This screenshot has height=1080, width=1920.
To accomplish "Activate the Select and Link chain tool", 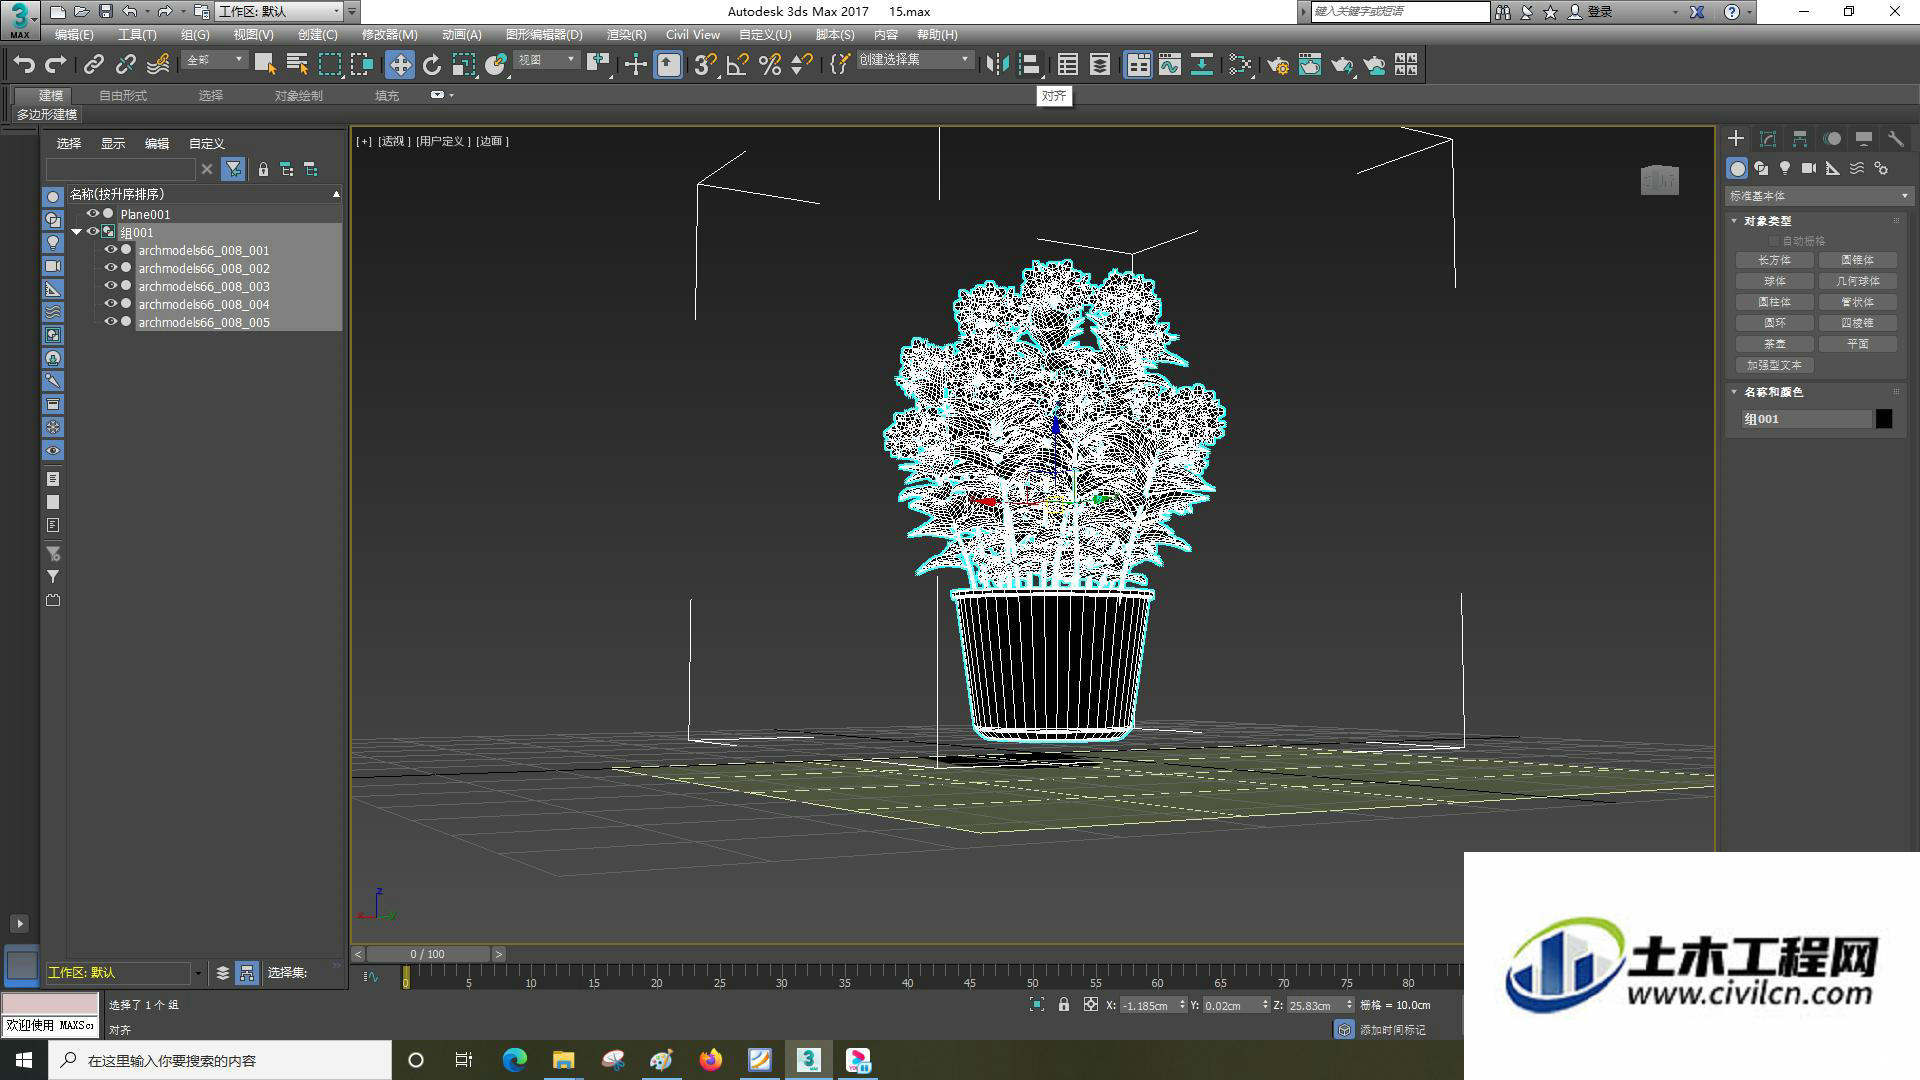I will click(x=94, y=65).
